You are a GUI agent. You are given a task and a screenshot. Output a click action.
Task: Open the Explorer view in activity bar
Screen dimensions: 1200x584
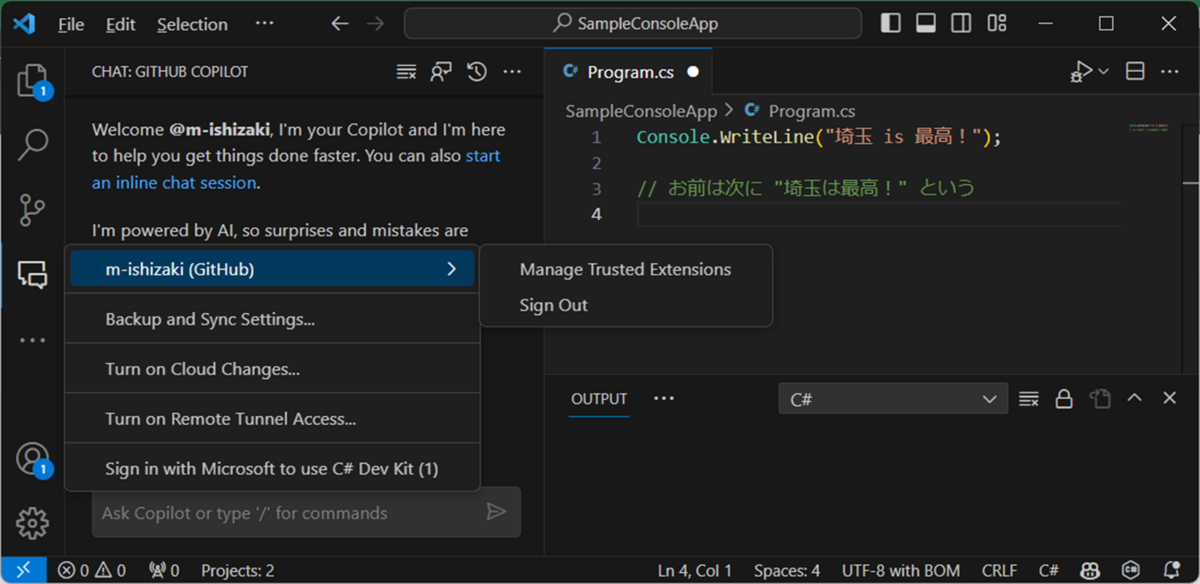[x=32, y=80]
